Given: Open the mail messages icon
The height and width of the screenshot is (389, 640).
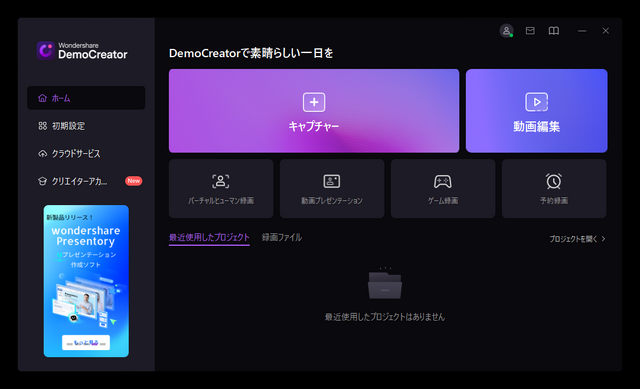Looking at the screenshot, I should (530, 31).
